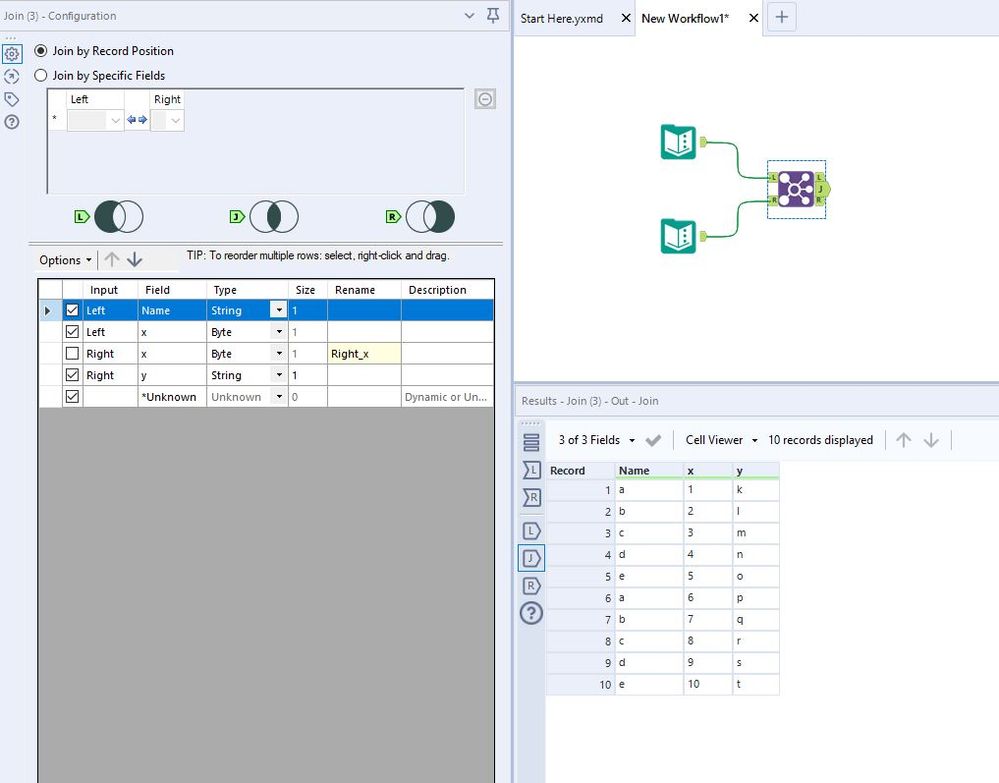Click the inner Join Venn diagram

(274, 217)
